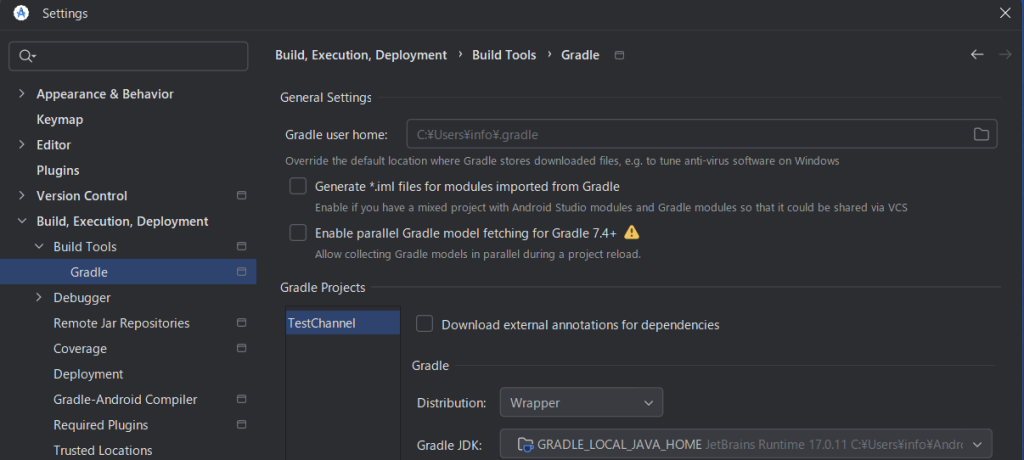Click the back navigation arrow icon

(x=977, y=54)
